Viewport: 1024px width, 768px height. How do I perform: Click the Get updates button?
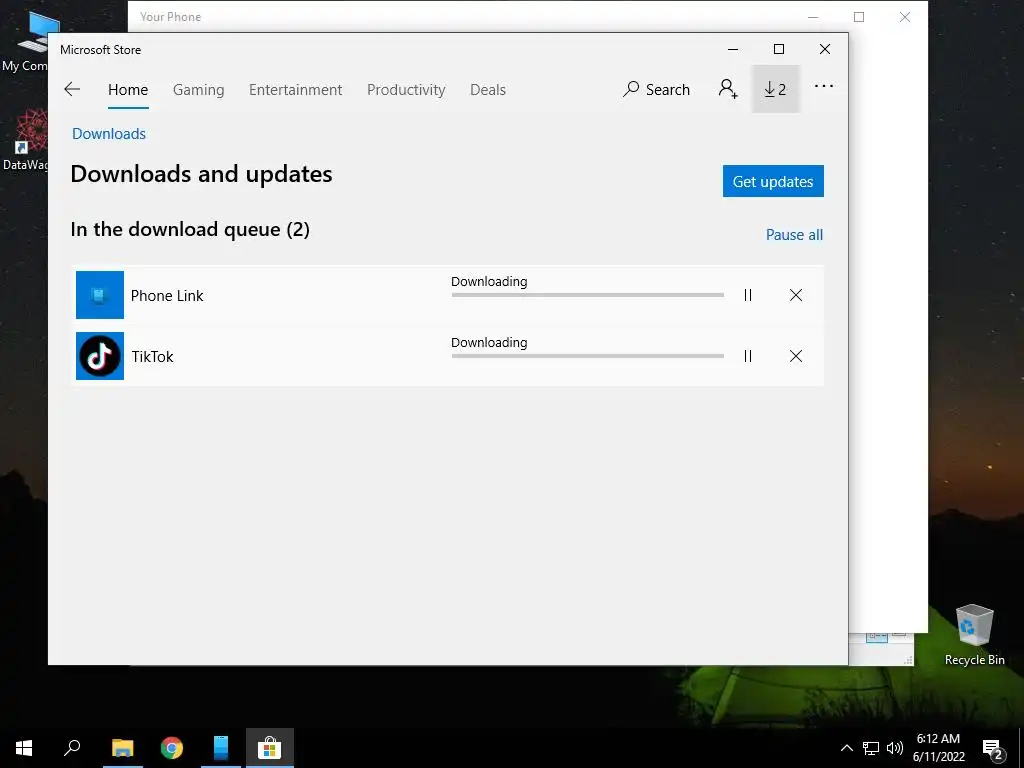[x=773, y=181]
